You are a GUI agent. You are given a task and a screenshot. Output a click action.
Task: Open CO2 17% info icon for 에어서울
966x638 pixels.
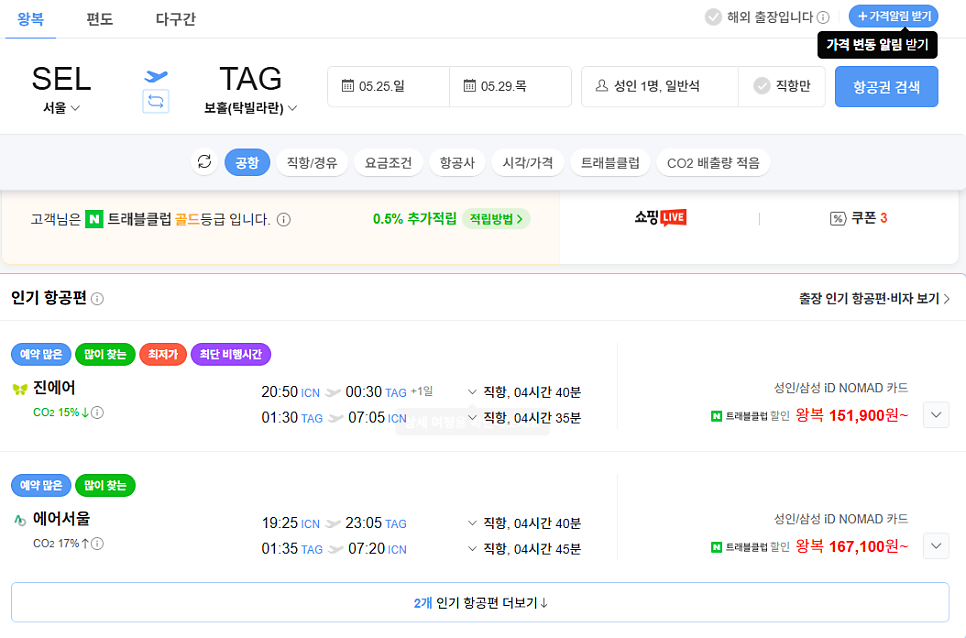click(x=97, y=543)
